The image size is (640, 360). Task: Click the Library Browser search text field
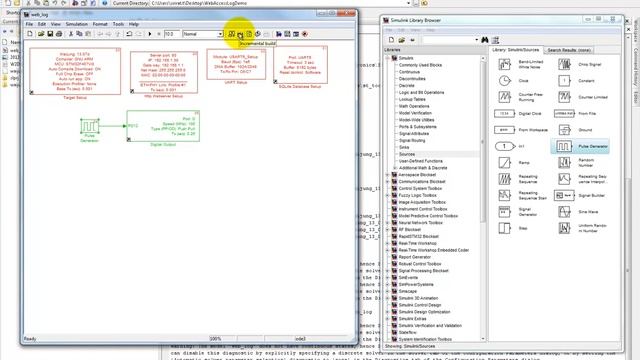[x=448, y=40]
